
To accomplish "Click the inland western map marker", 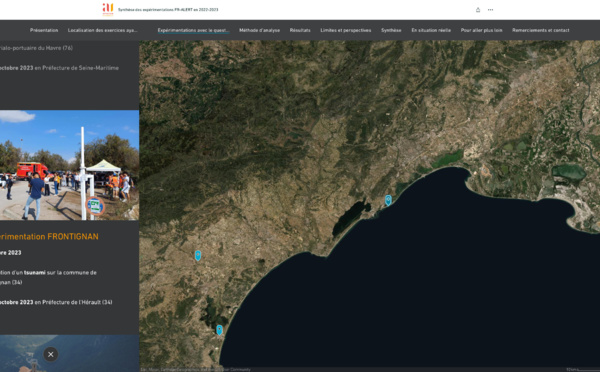I will [198, 255].
